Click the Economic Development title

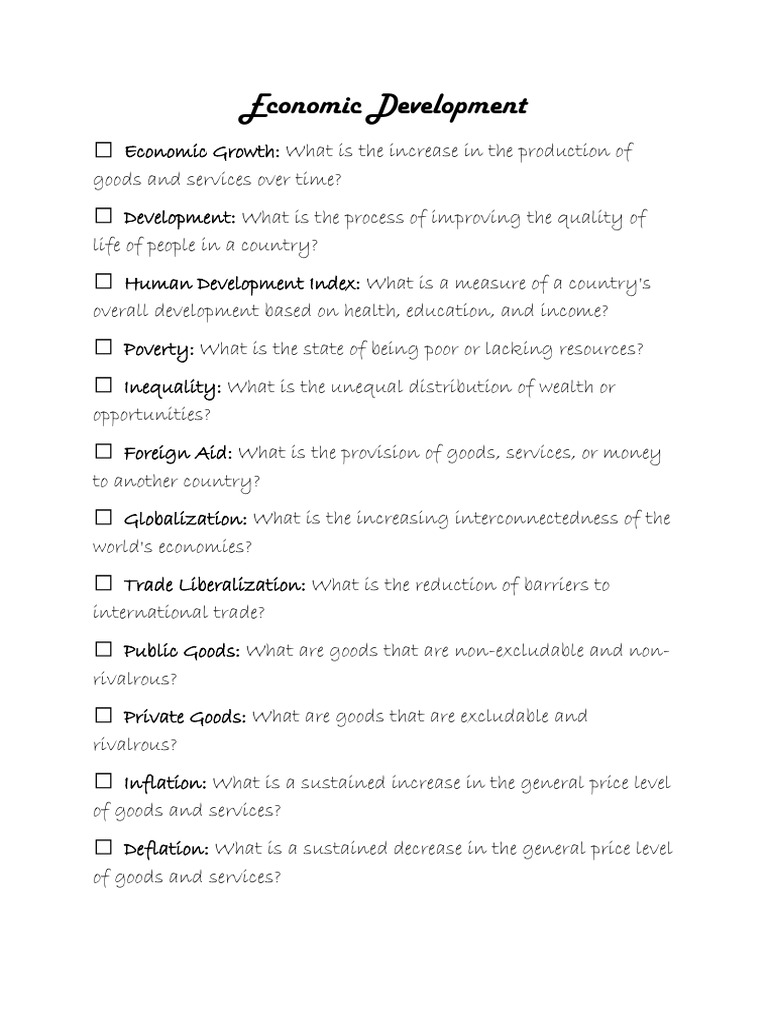[384, 106]
